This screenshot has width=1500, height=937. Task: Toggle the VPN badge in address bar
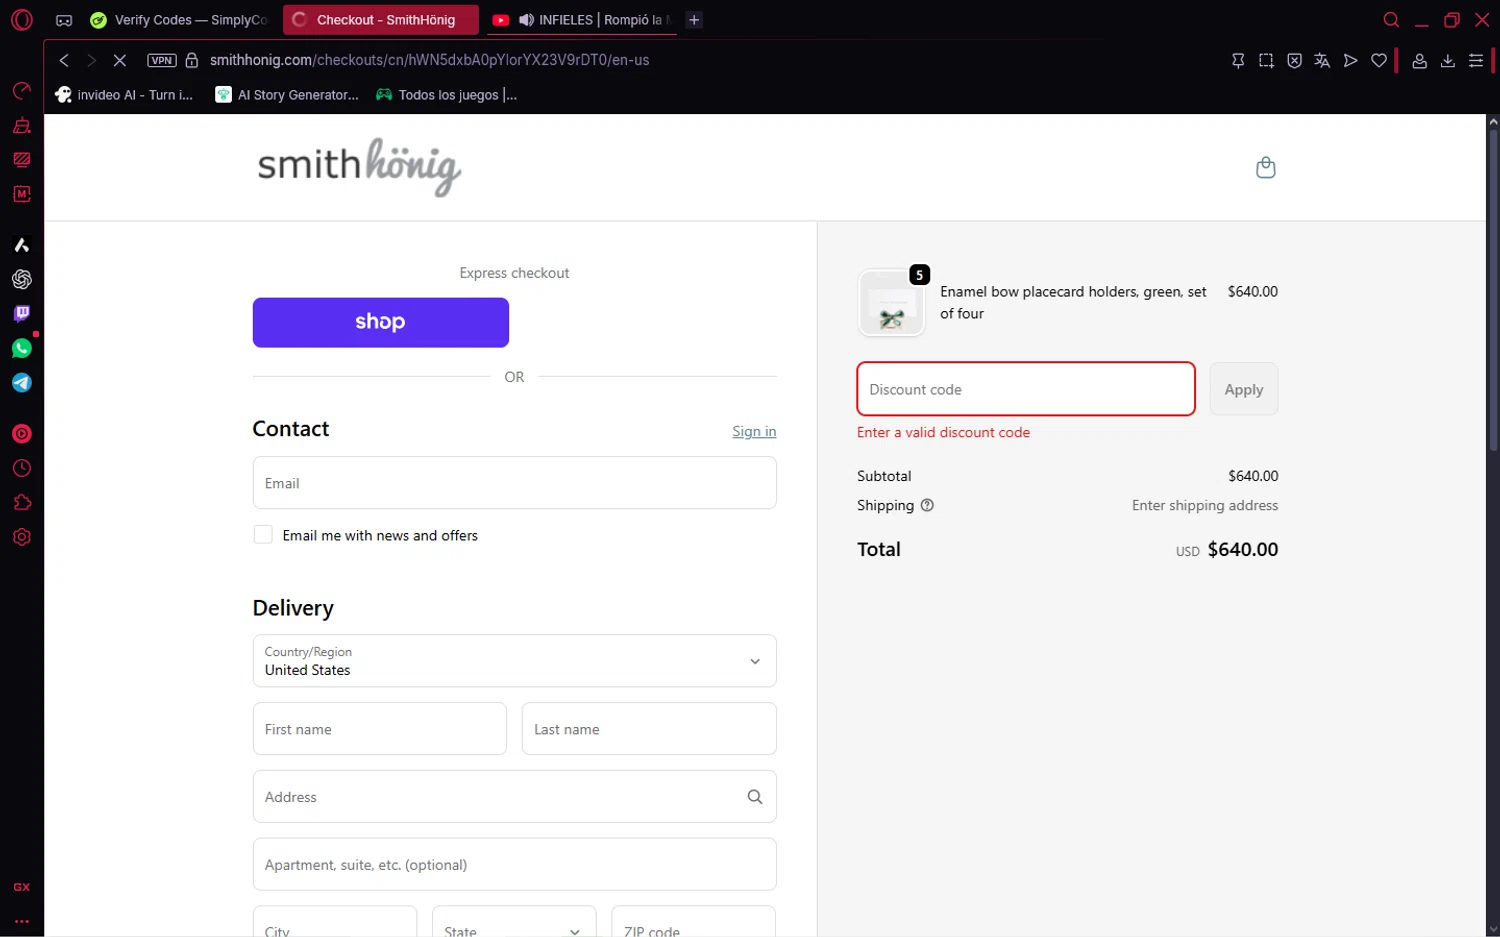coord(162,60)
